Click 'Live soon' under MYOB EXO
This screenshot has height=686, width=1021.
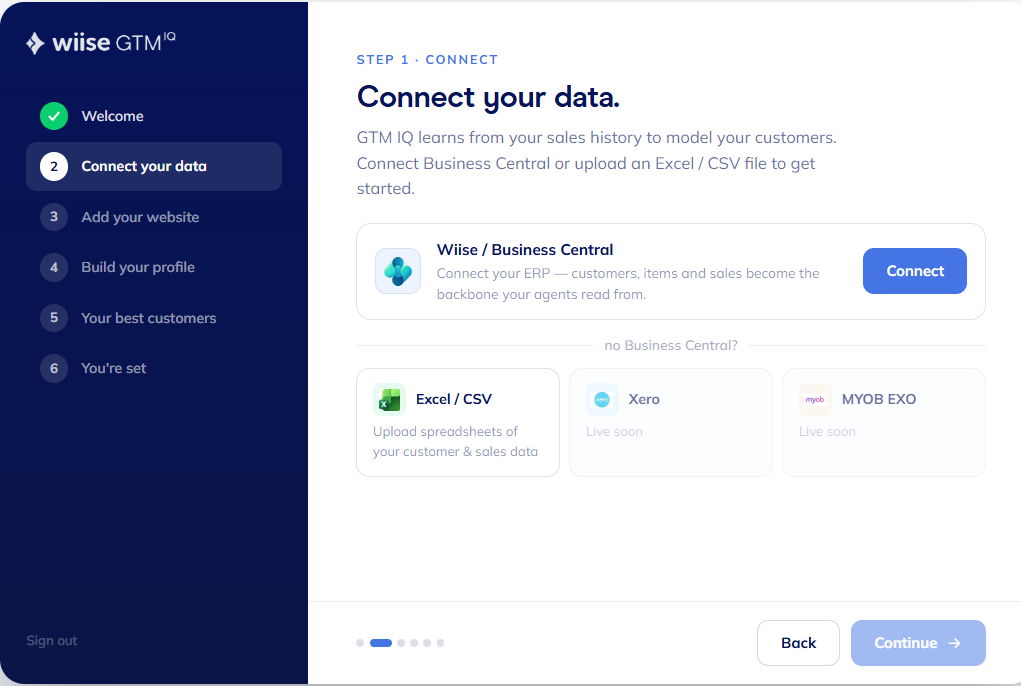pos(827,432)
